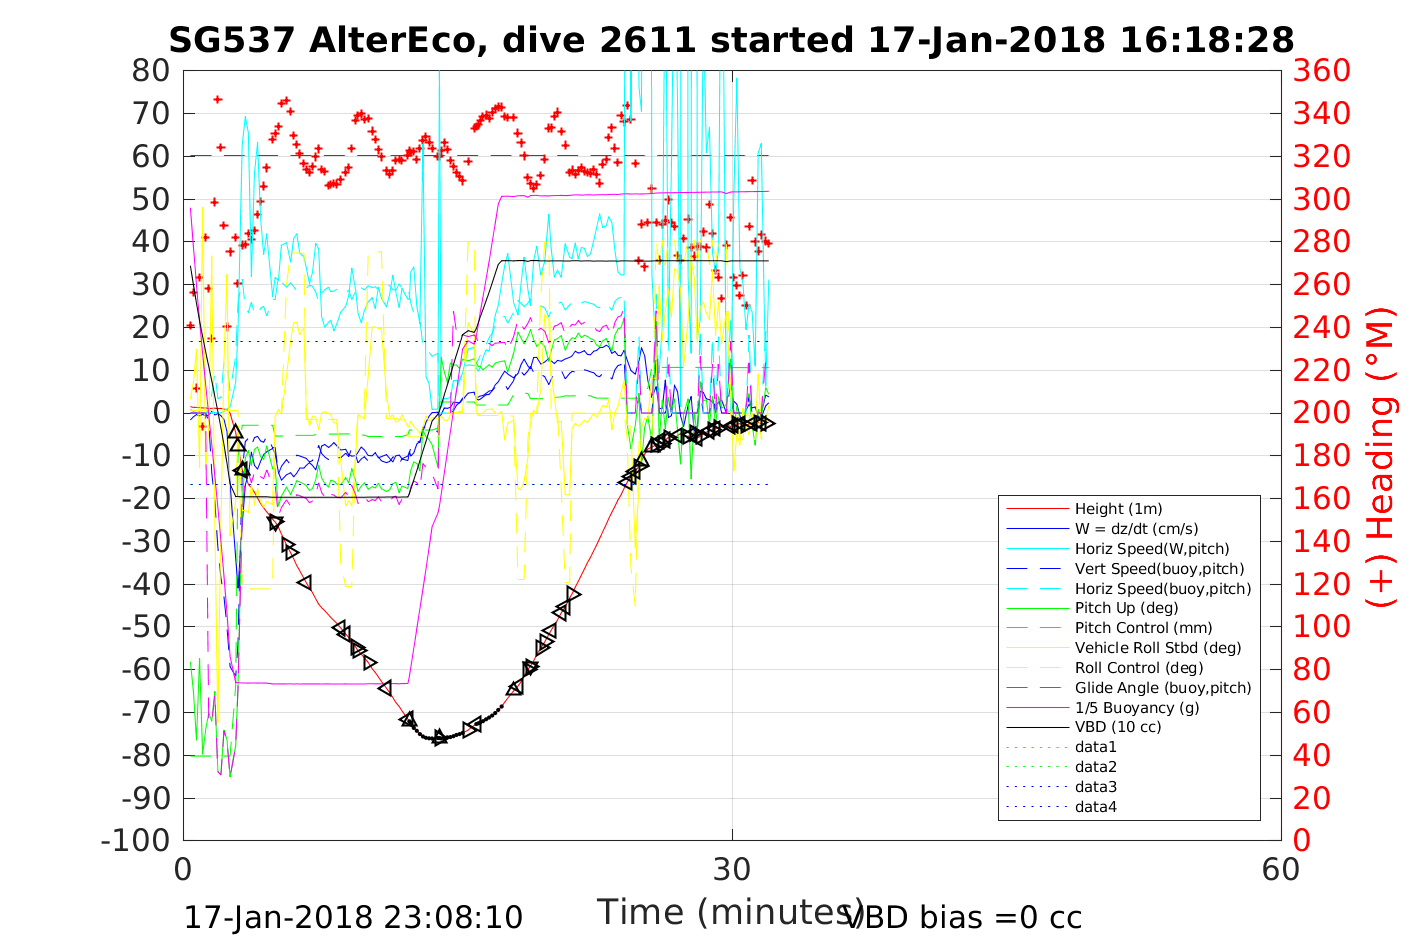Click the '-90' y-axis tick label

(x=146, y=797)
